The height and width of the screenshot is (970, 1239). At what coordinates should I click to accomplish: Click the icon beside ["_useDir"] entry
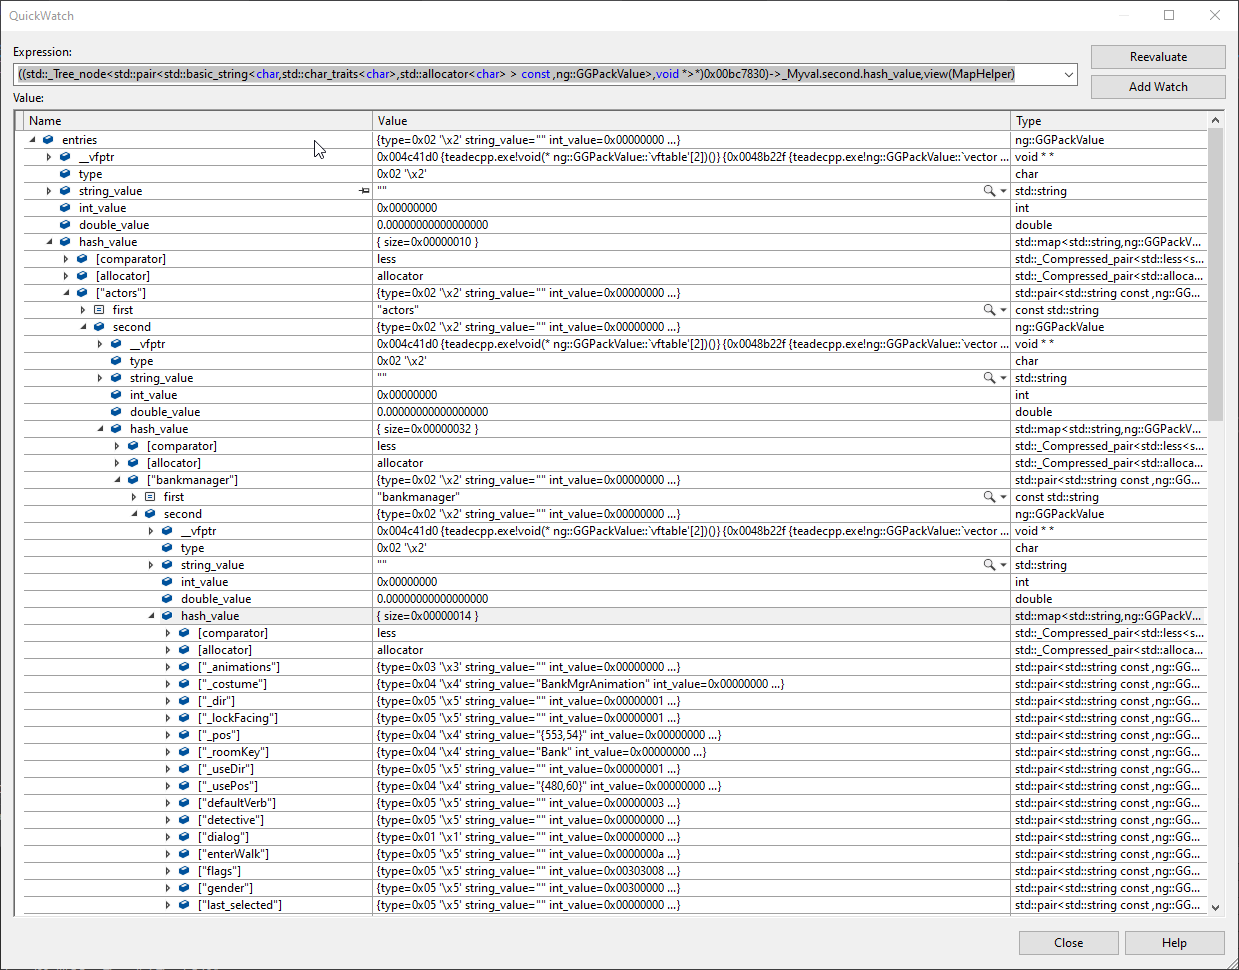tap(184, 769)
